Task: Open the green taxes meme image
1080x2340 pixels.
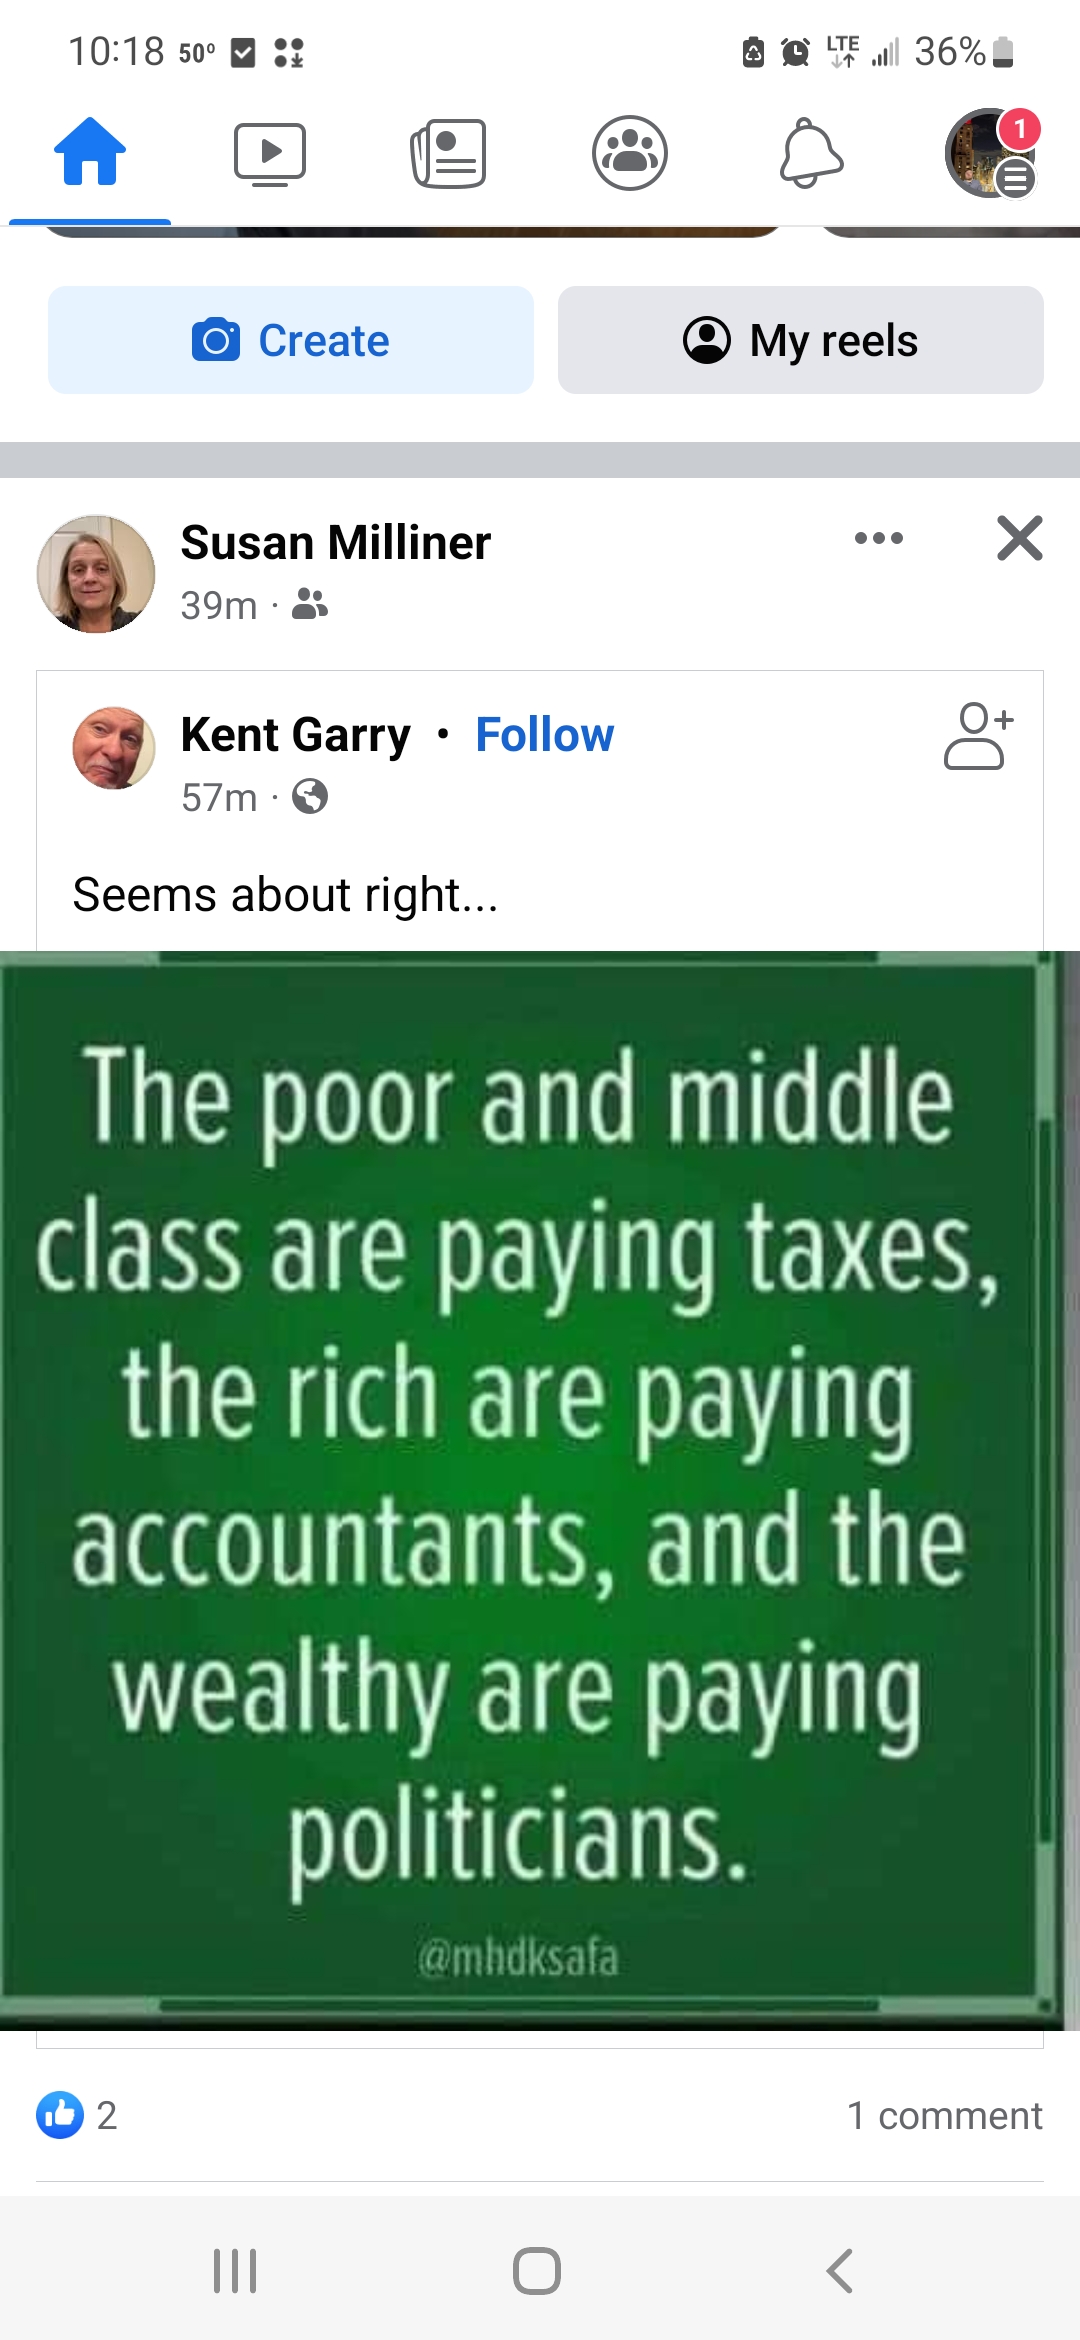Action: pos(540,1490)
